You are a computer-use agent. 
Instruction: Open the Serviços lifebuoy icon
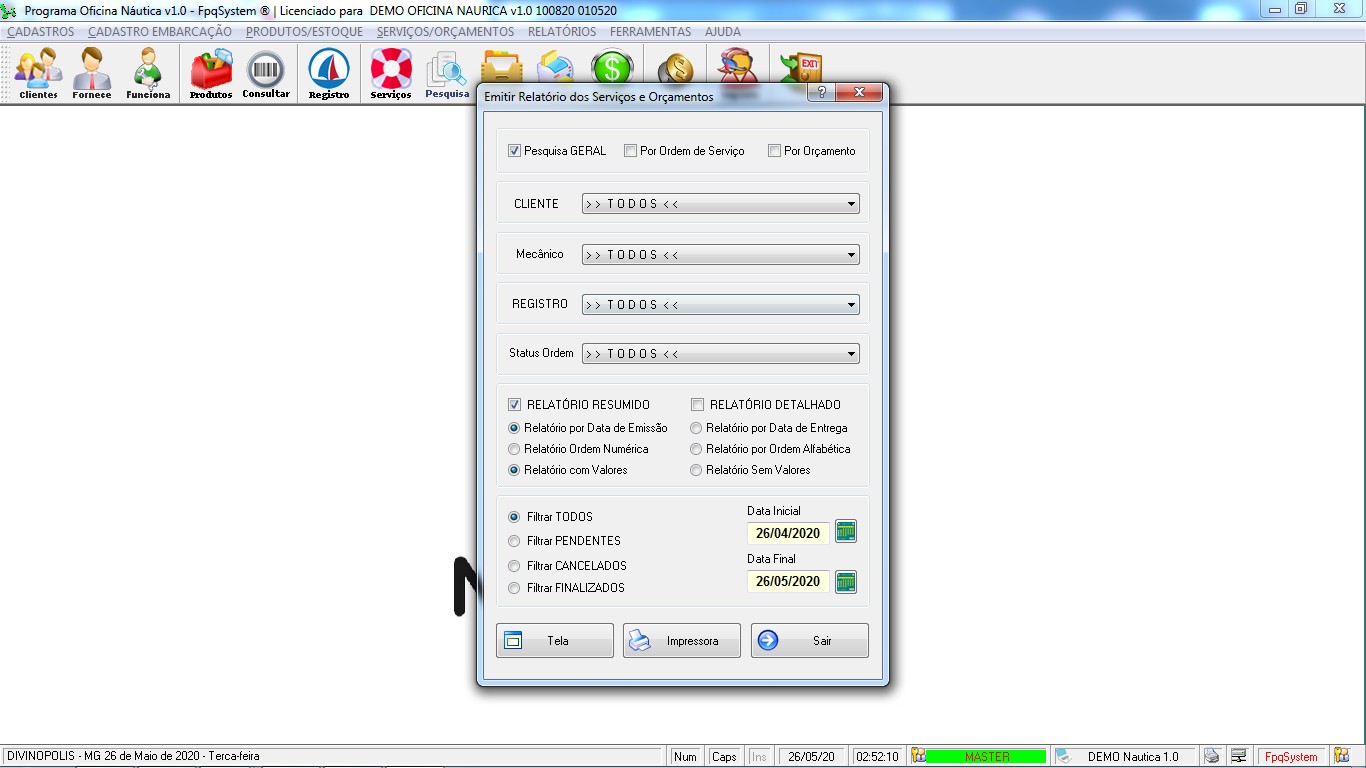tap(391, 74)
